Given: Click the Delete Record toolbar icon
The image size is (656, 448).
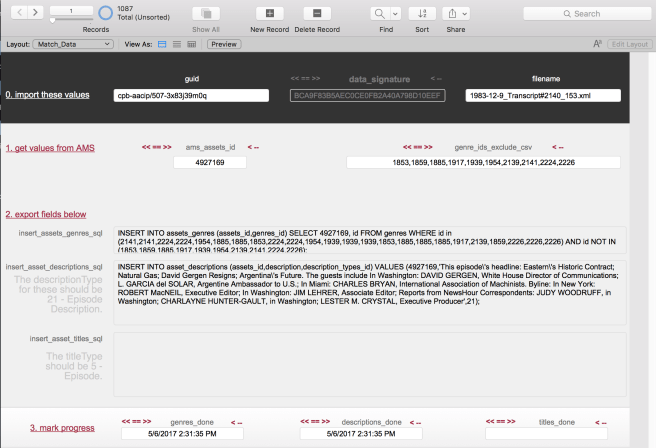Looking at the screenshot, I should 316,13.
